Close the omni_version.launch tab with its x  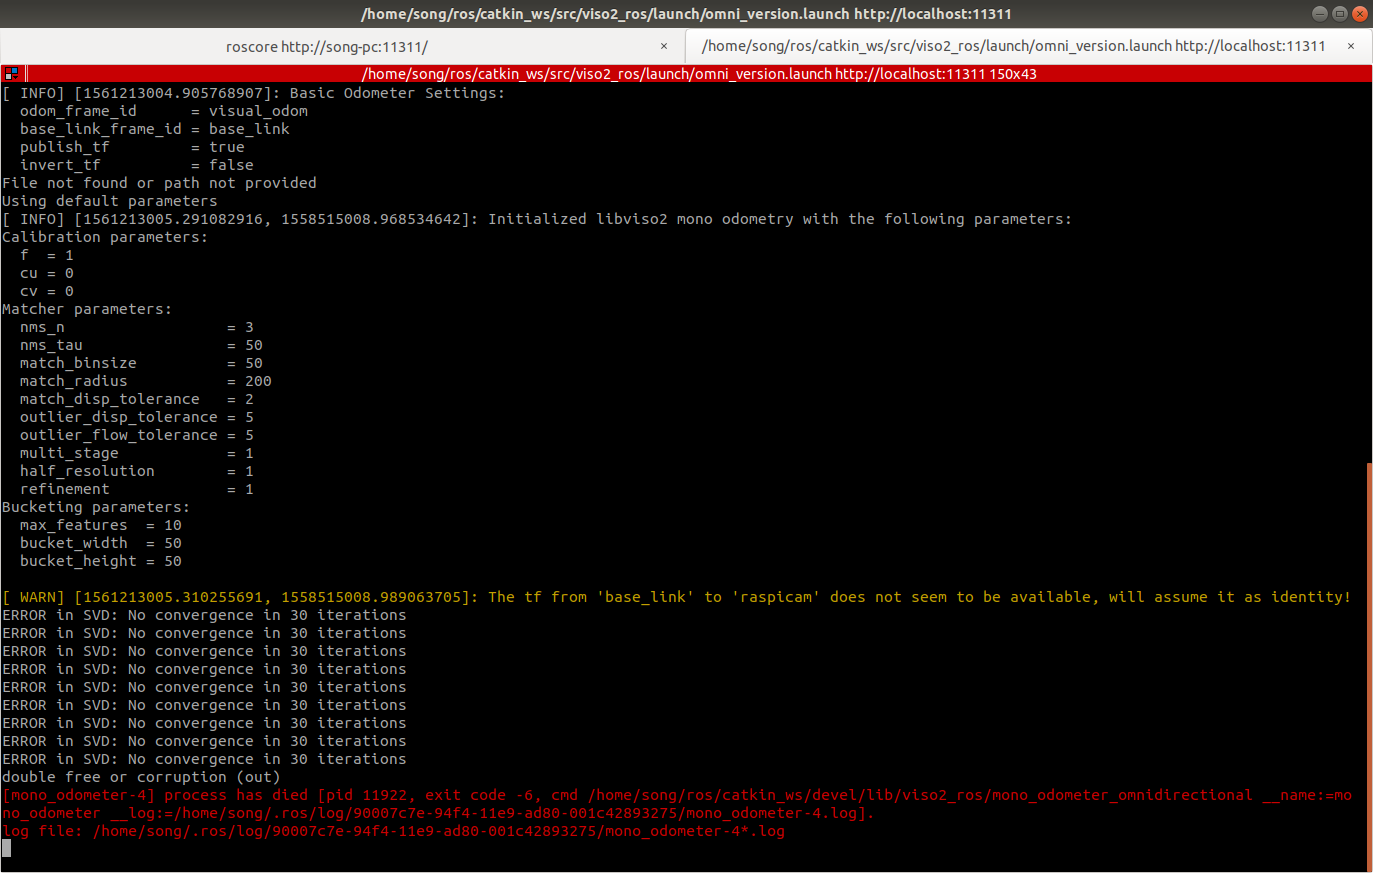click(1351, 46)
